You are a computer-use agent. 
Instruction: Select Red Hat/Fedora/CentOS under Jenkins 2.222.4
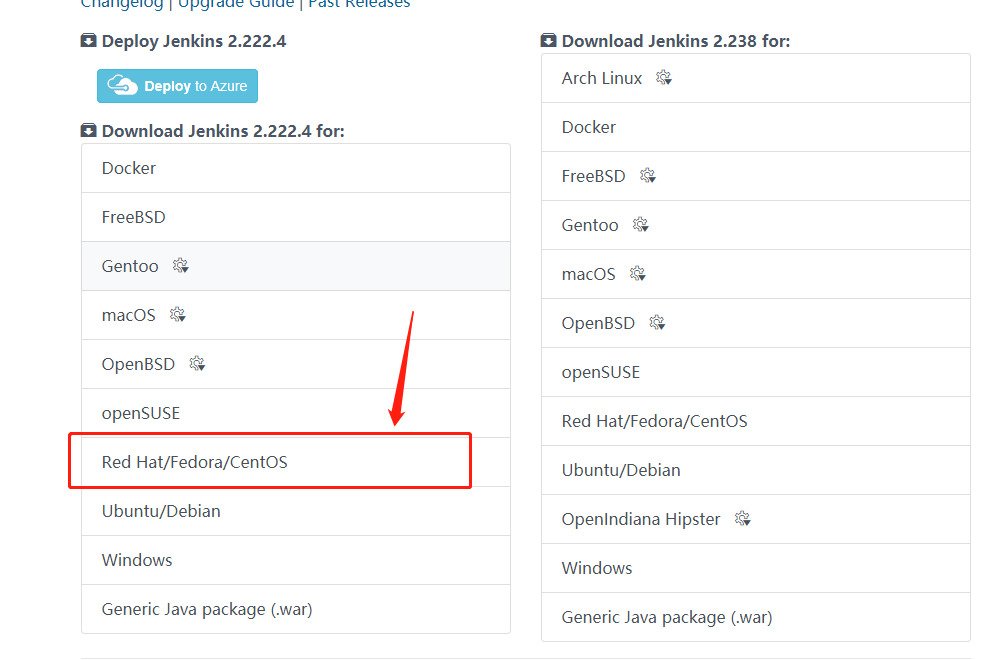click(296, 462)
